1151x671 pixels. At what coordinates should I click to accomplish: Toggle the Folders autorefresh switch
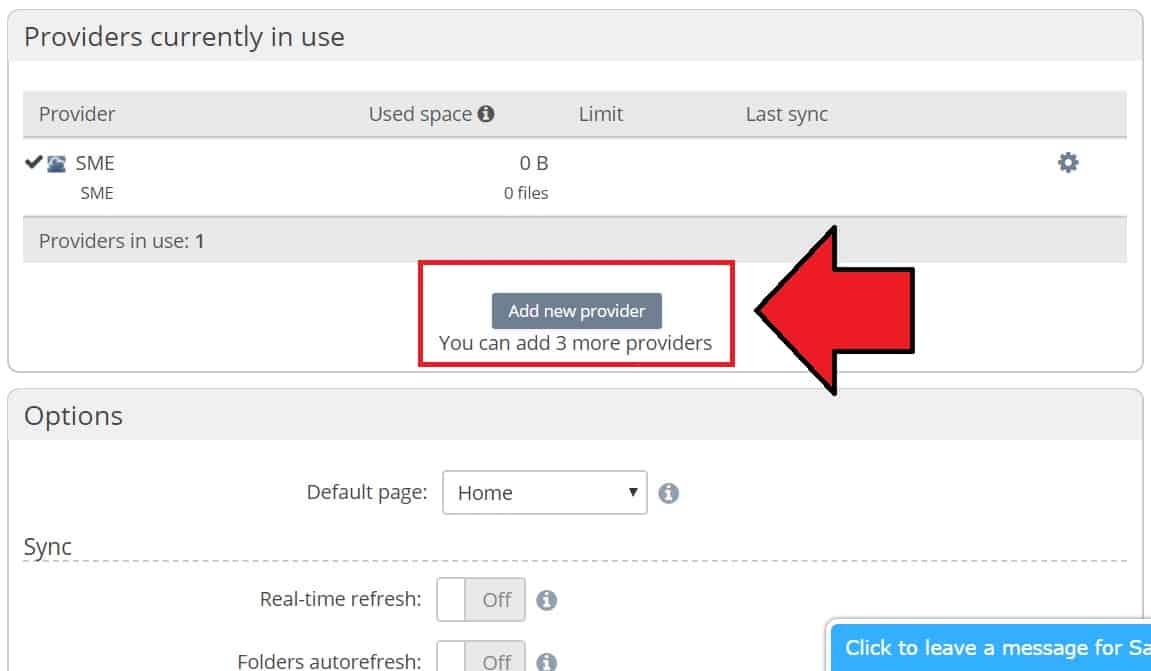tap(481, 656)
